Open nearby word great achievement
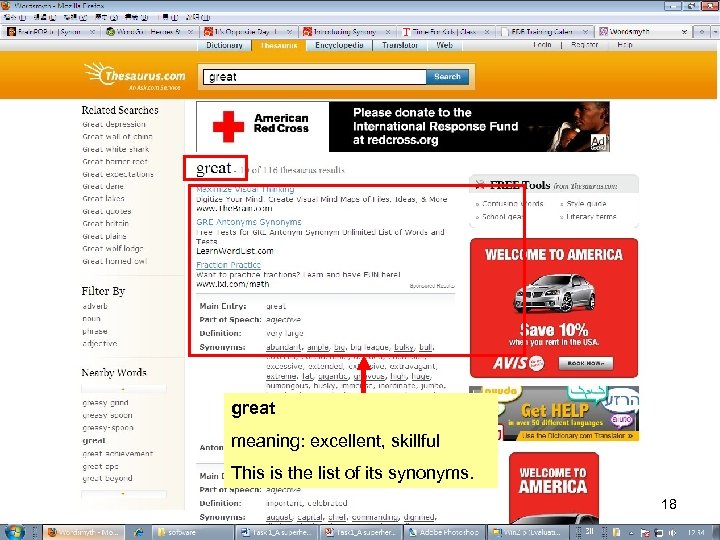720x540 pixels. coord(118,453)
